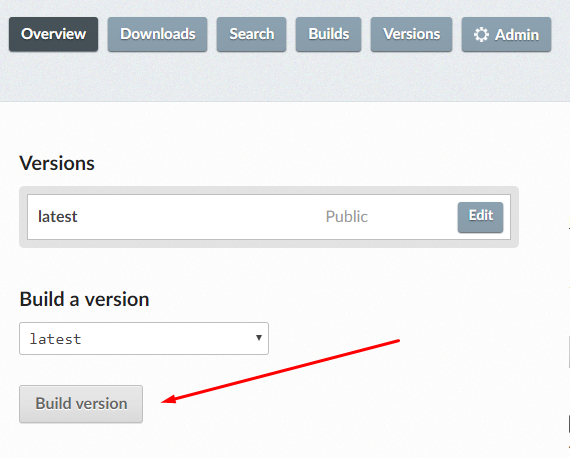Expand the latest version dropdown

click(x=144, y=338)
